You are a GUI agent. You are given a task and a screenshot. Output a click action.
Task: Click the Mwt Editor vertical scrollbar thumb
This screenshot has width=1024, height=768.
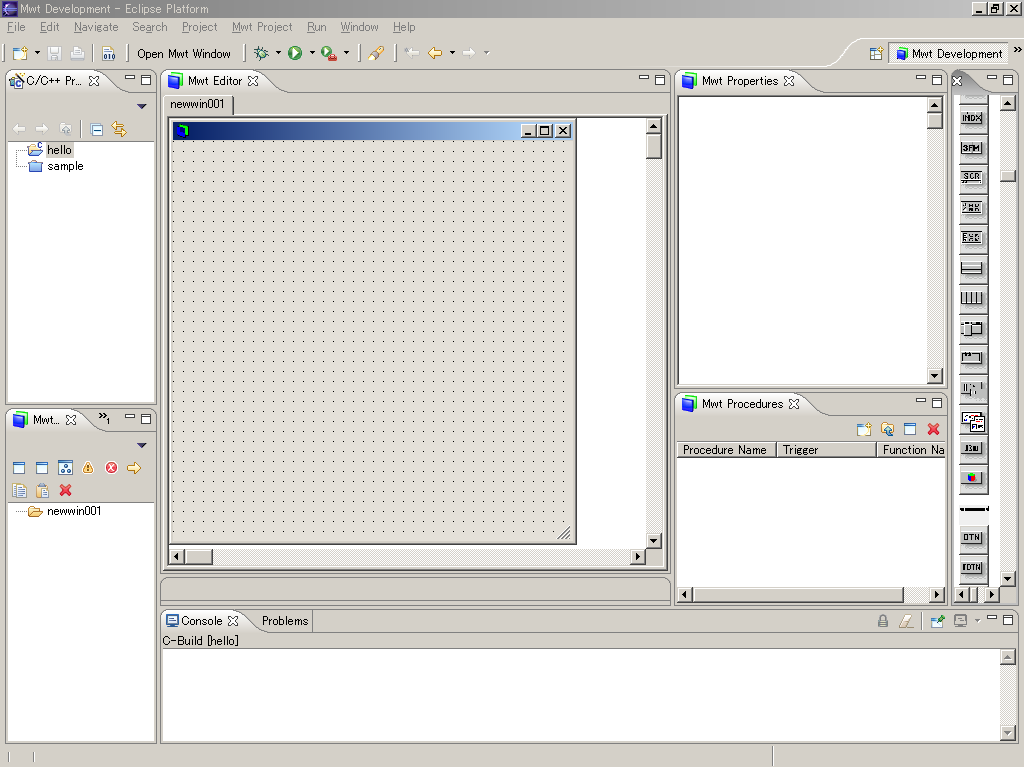[x=654, y=147]
